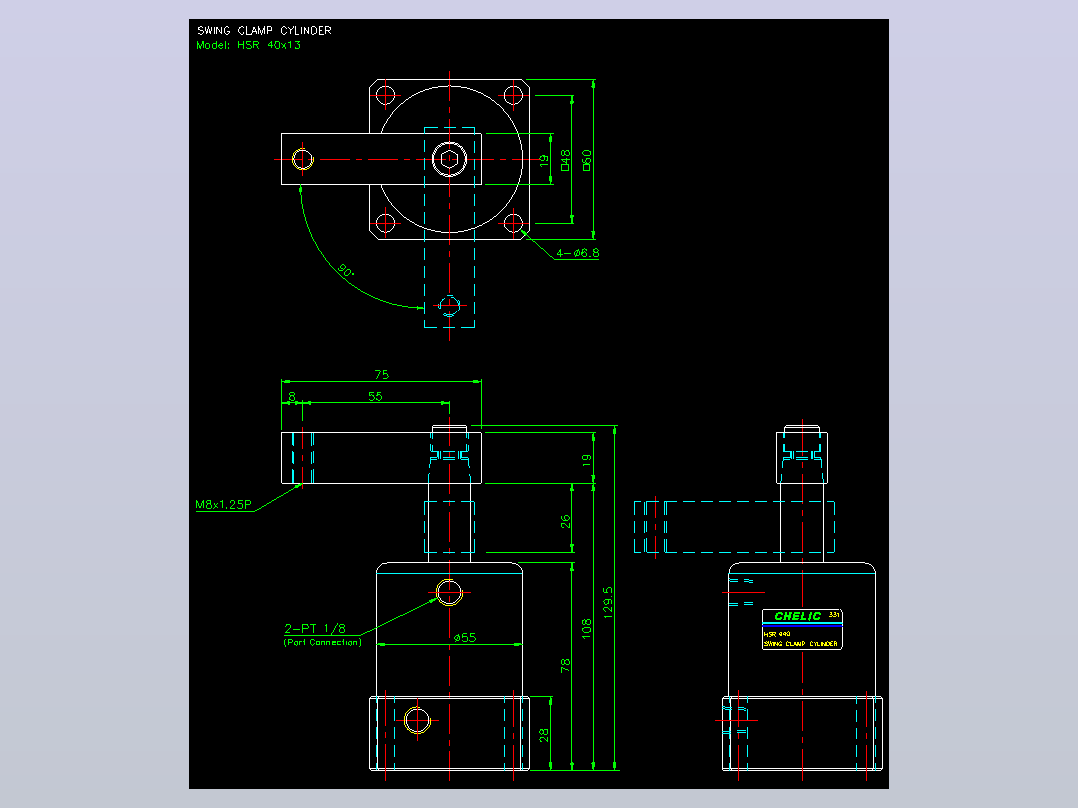This screenshot has width=1078, height=808.
Task: Click the green "CHELIC" nameplate logo
Action: pyautogui.click(x=798, y=616)
